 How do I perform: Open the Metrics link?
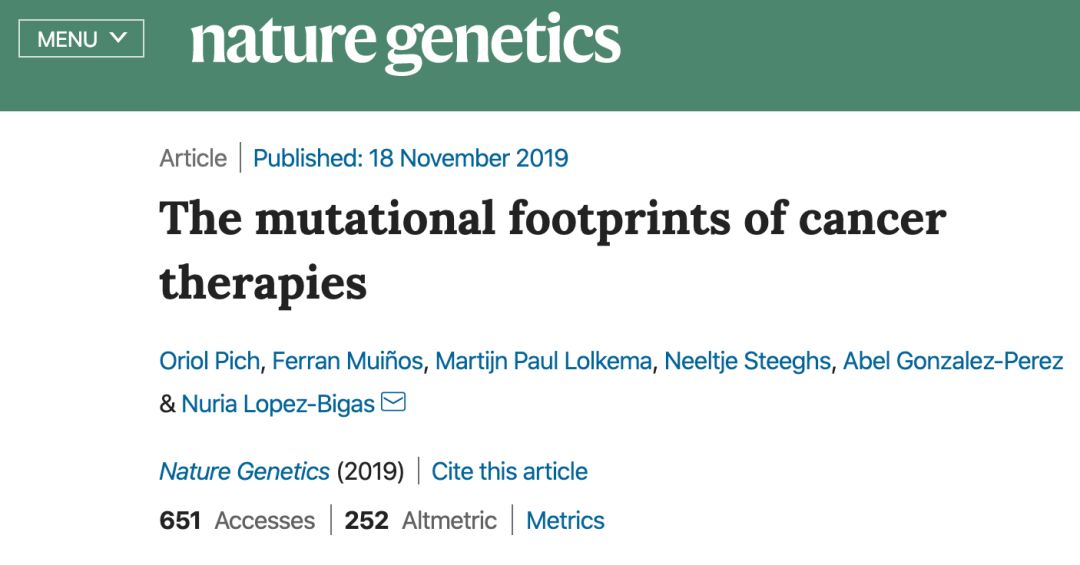(x=565, y=520)
